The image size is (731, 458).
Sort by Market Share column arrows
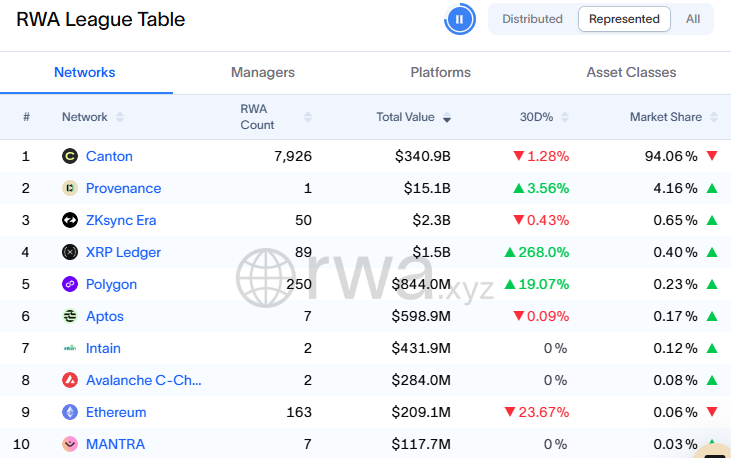tap(714, 117)
